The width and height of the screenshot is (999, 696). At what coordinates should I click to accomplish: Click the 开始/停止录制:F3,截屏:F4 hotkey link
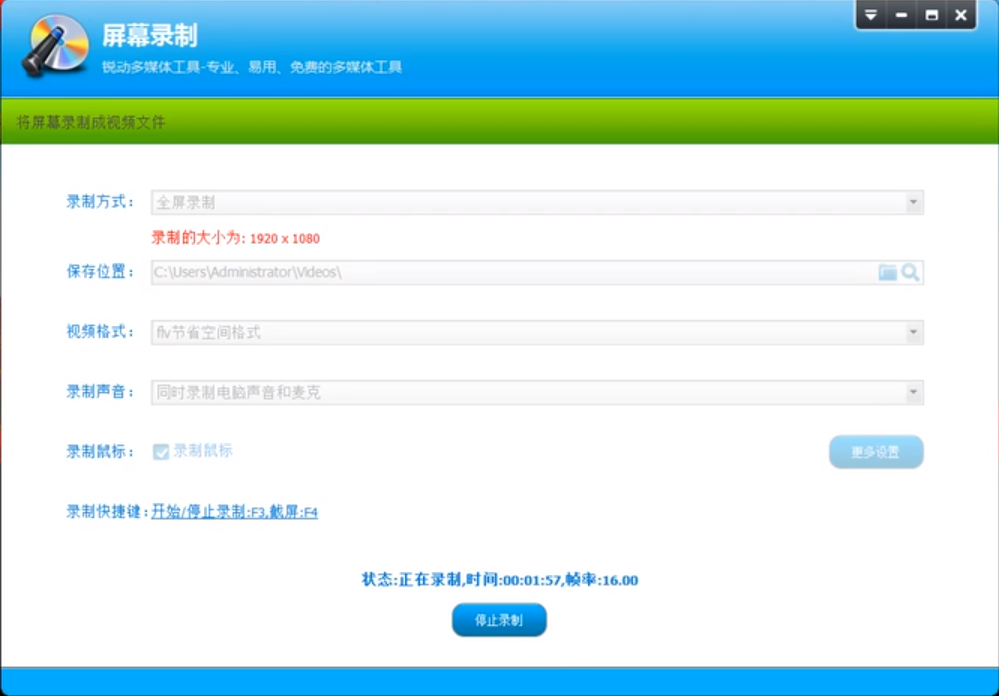[x=234, y=512]
